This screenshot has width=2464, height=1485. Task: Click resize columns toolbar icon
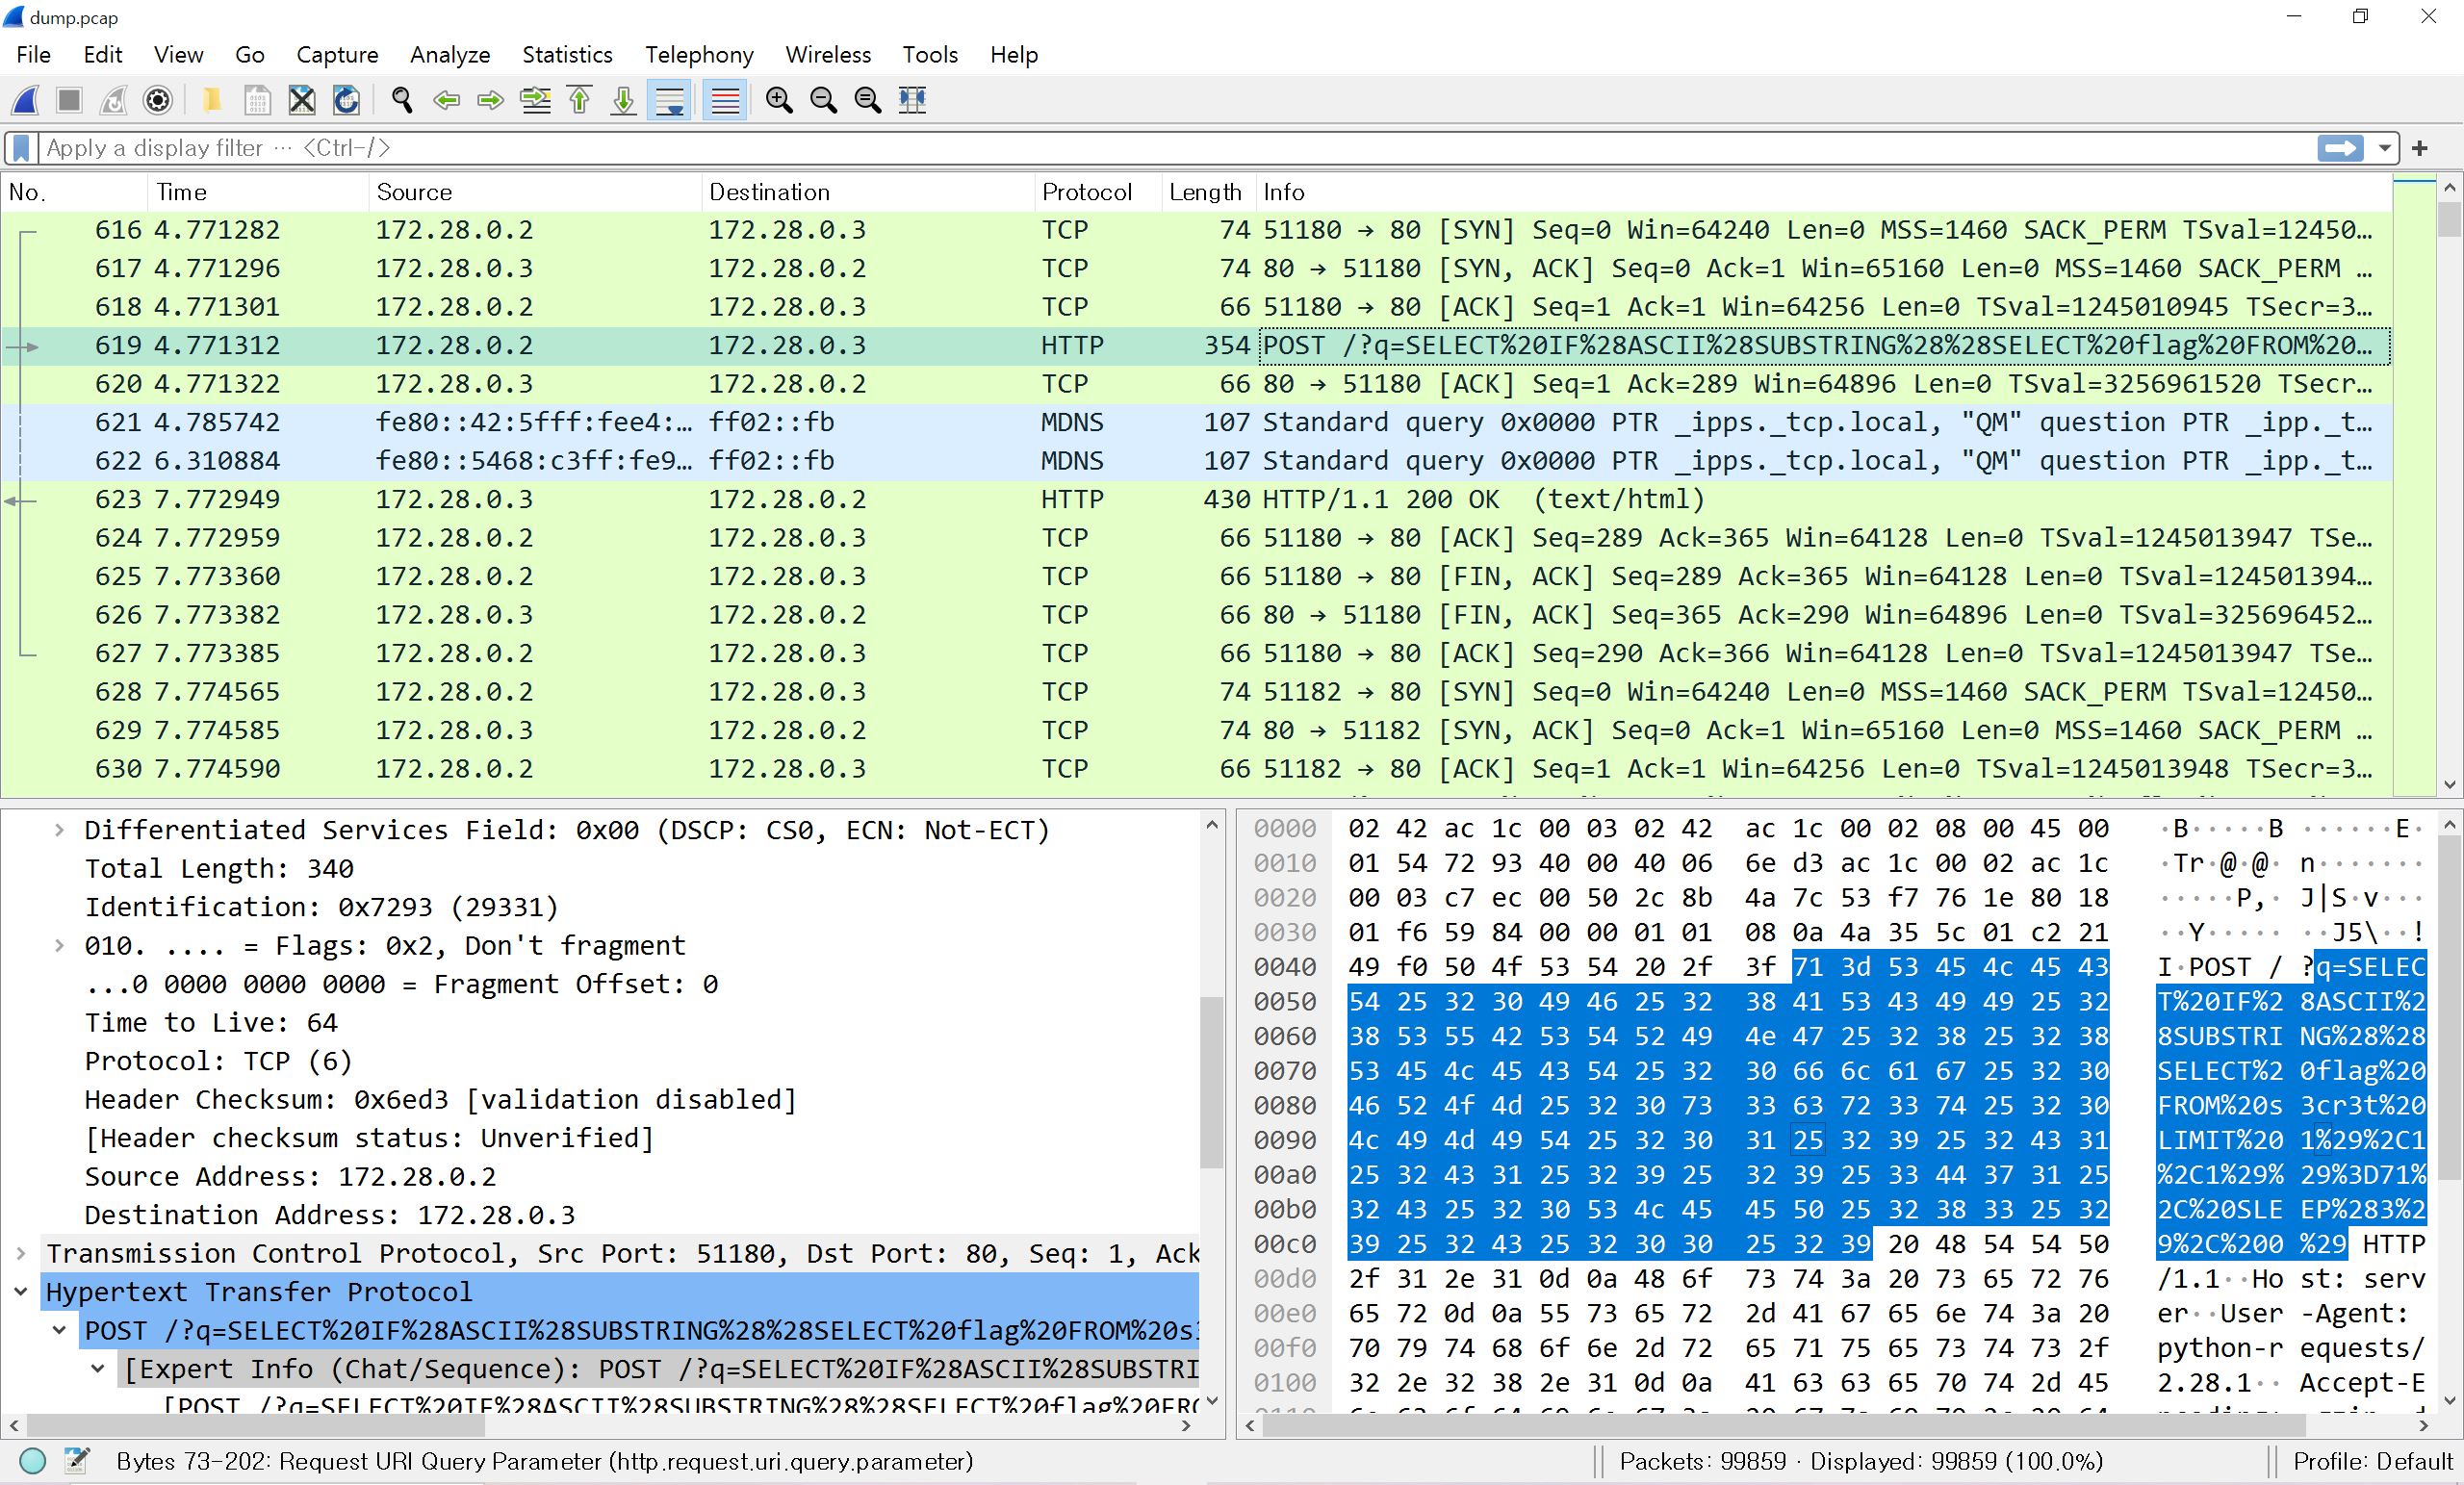pos(912,100)
